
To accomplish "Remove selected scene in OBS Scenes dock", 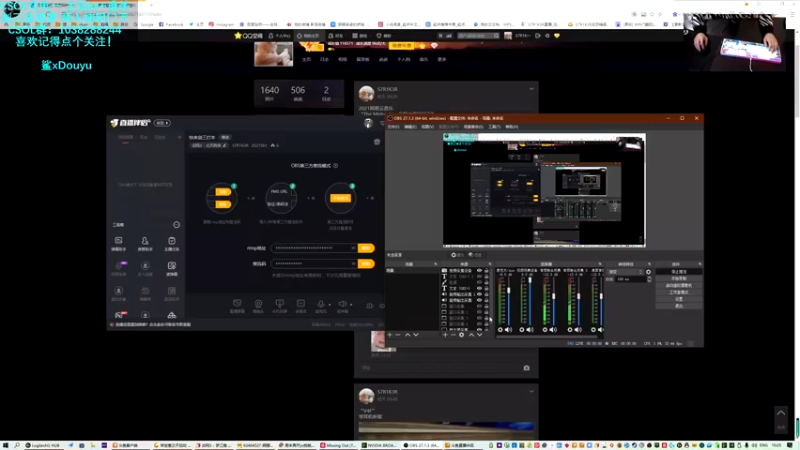I will point(398,335).
